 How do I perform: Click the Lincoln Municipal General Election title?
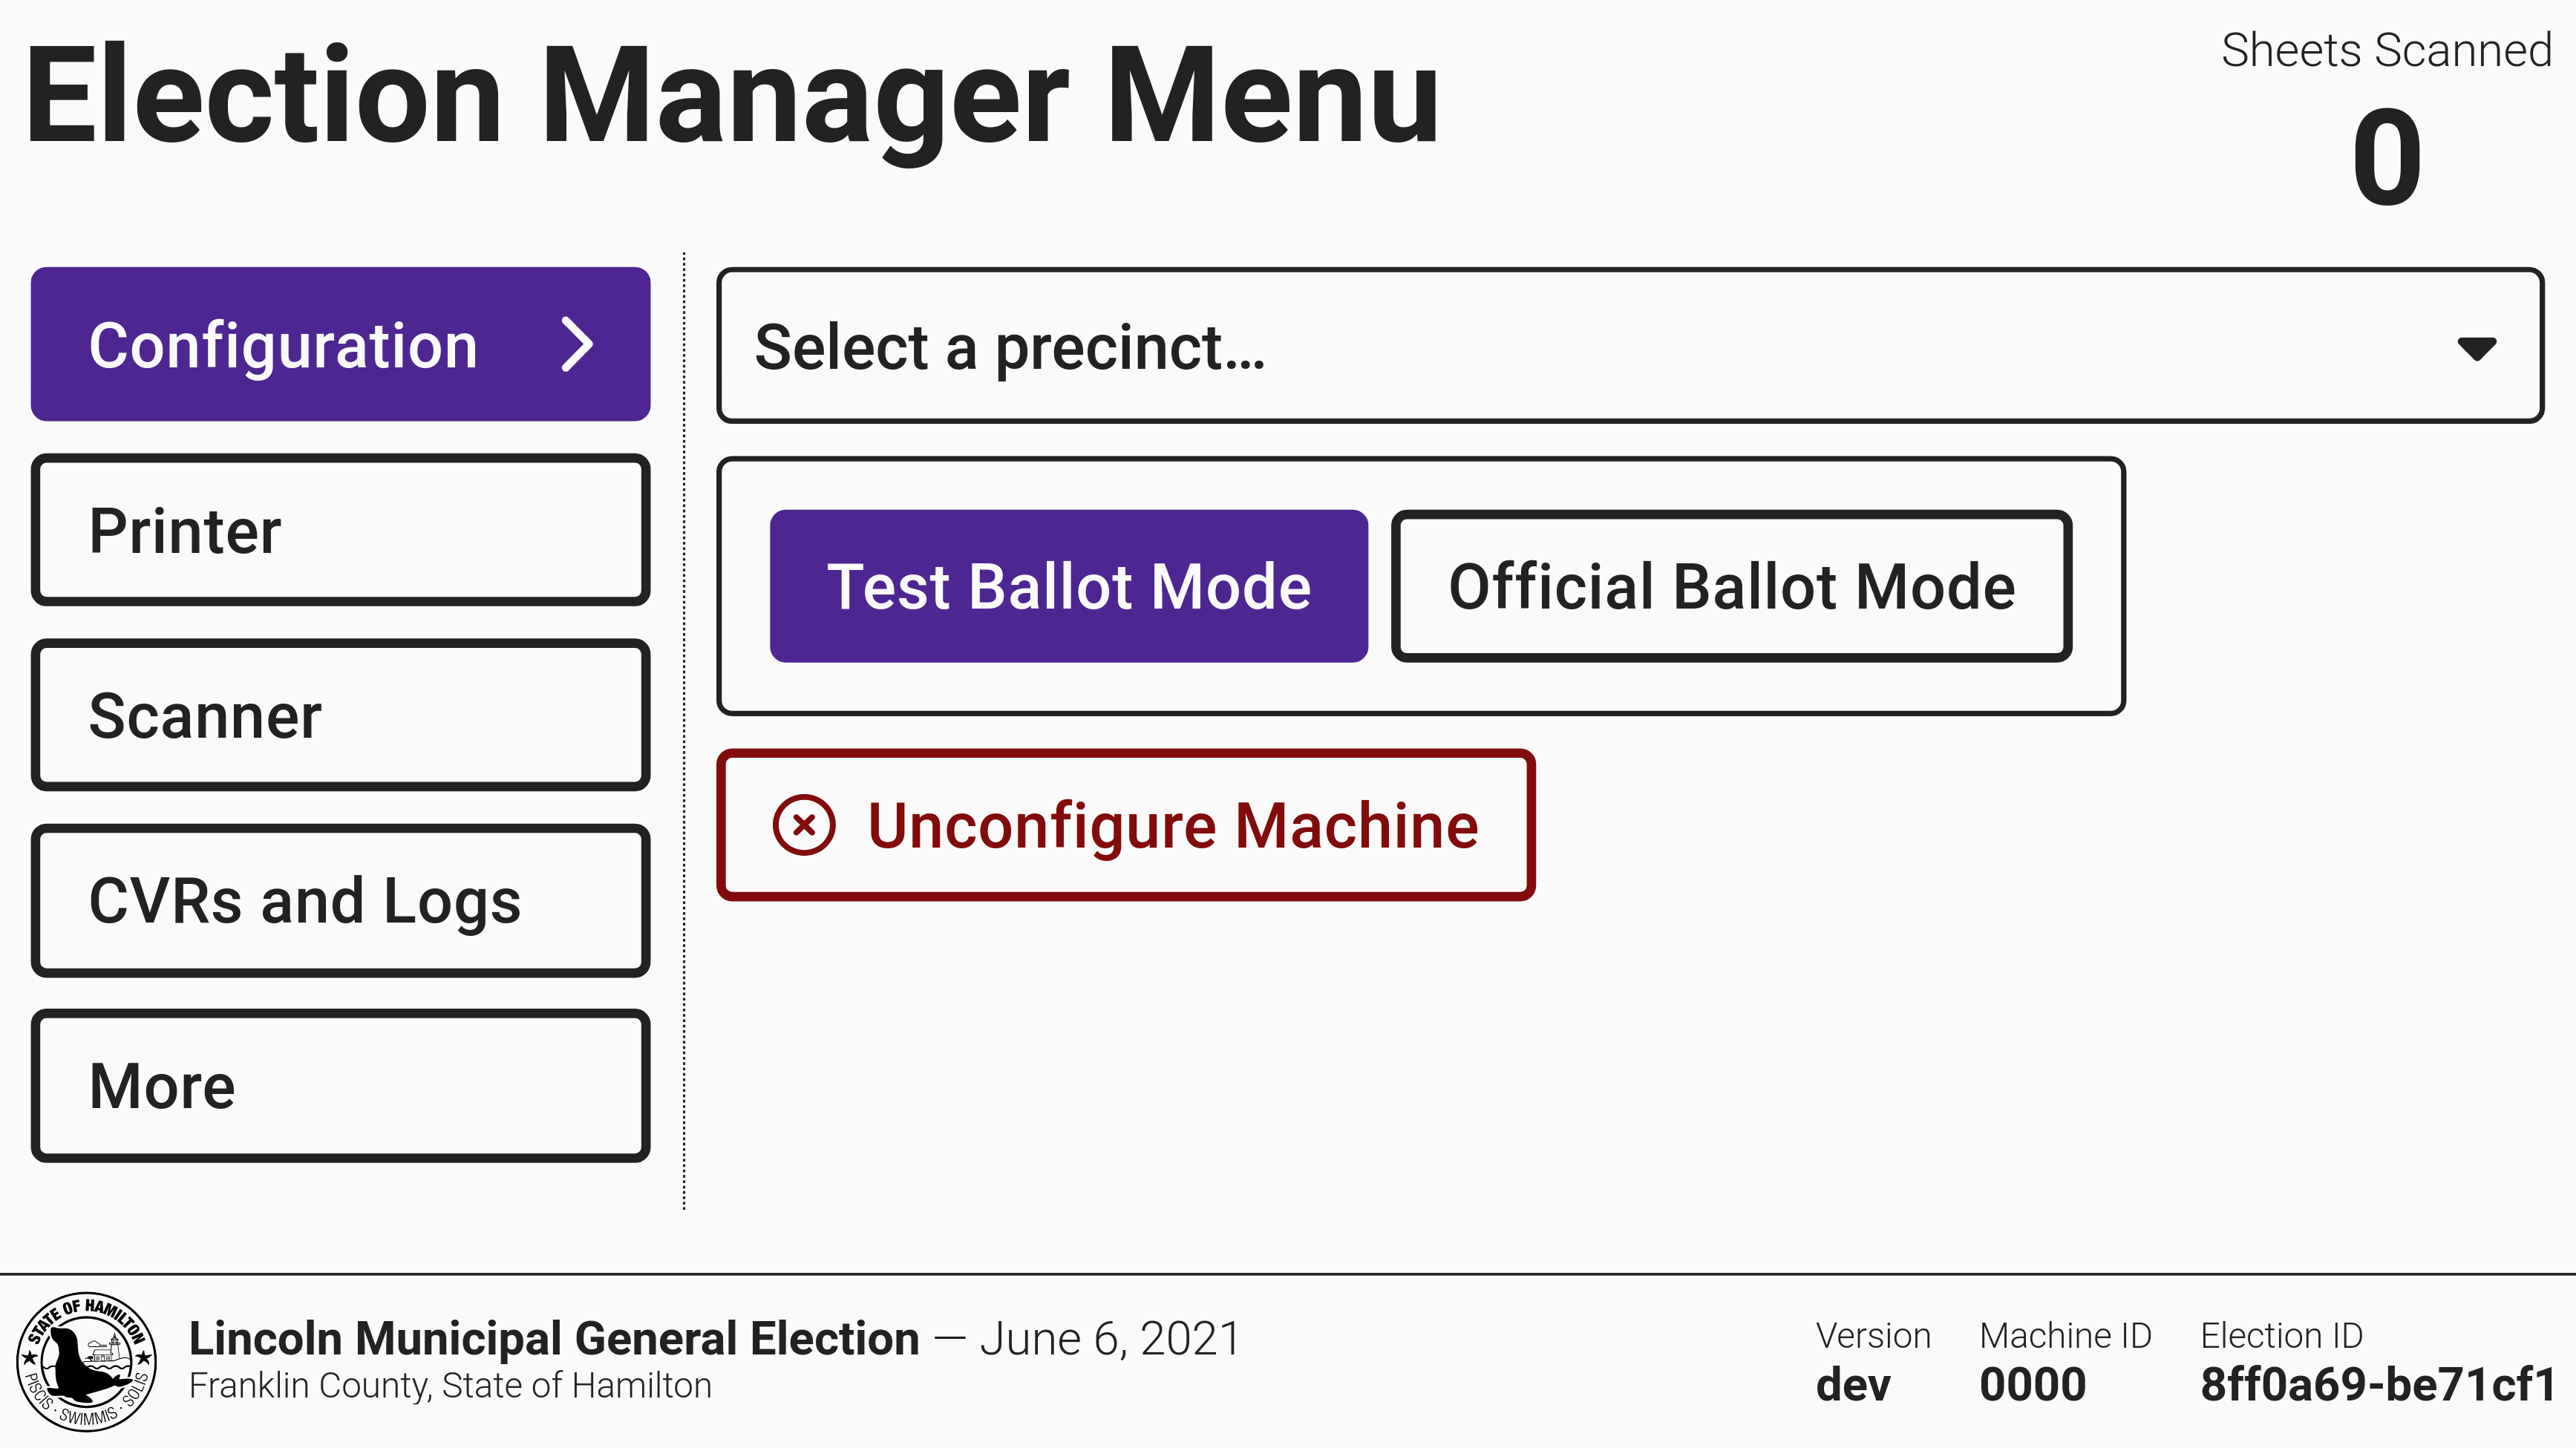coord(554,1338)
